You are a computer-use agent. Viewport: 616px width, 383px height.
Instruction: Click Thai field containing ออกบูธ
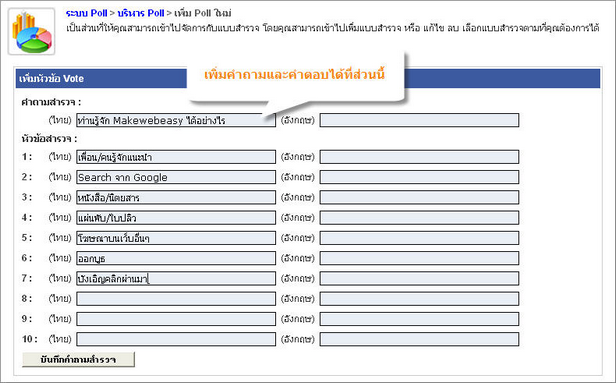(x=176, y=258)
